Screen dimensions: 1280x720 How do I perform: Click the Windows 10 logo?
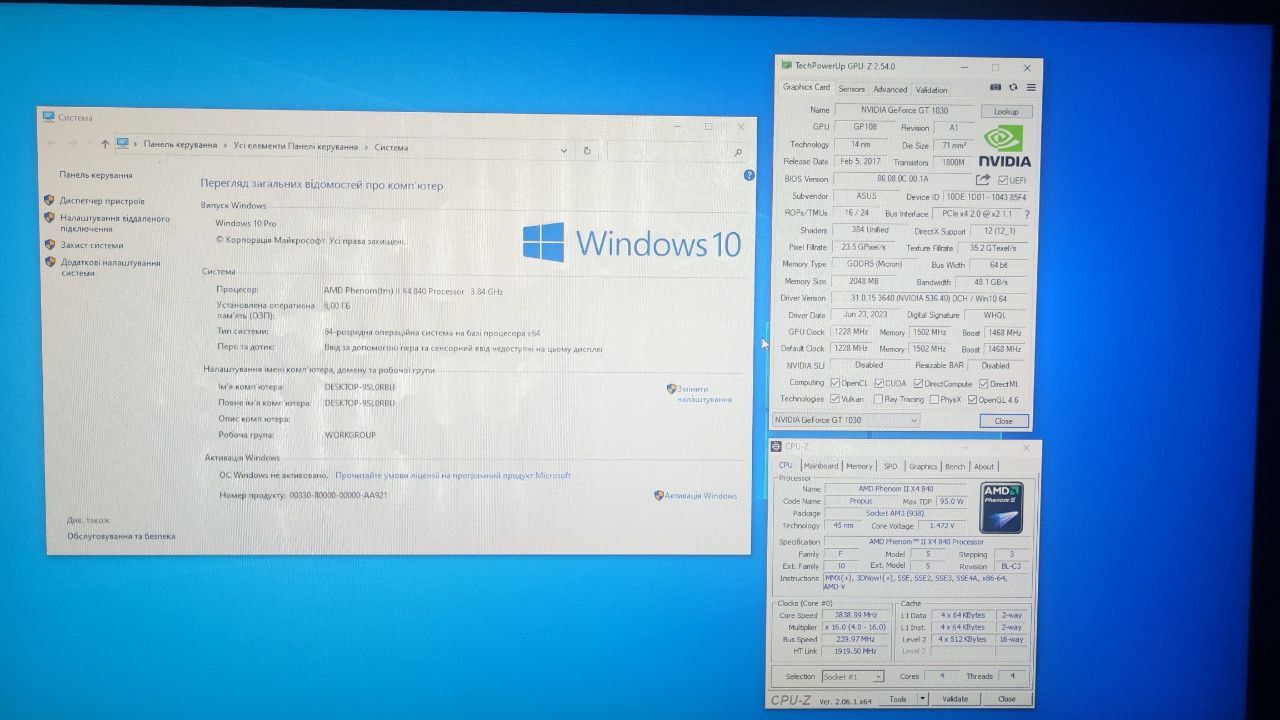click(x=631, y=243)
